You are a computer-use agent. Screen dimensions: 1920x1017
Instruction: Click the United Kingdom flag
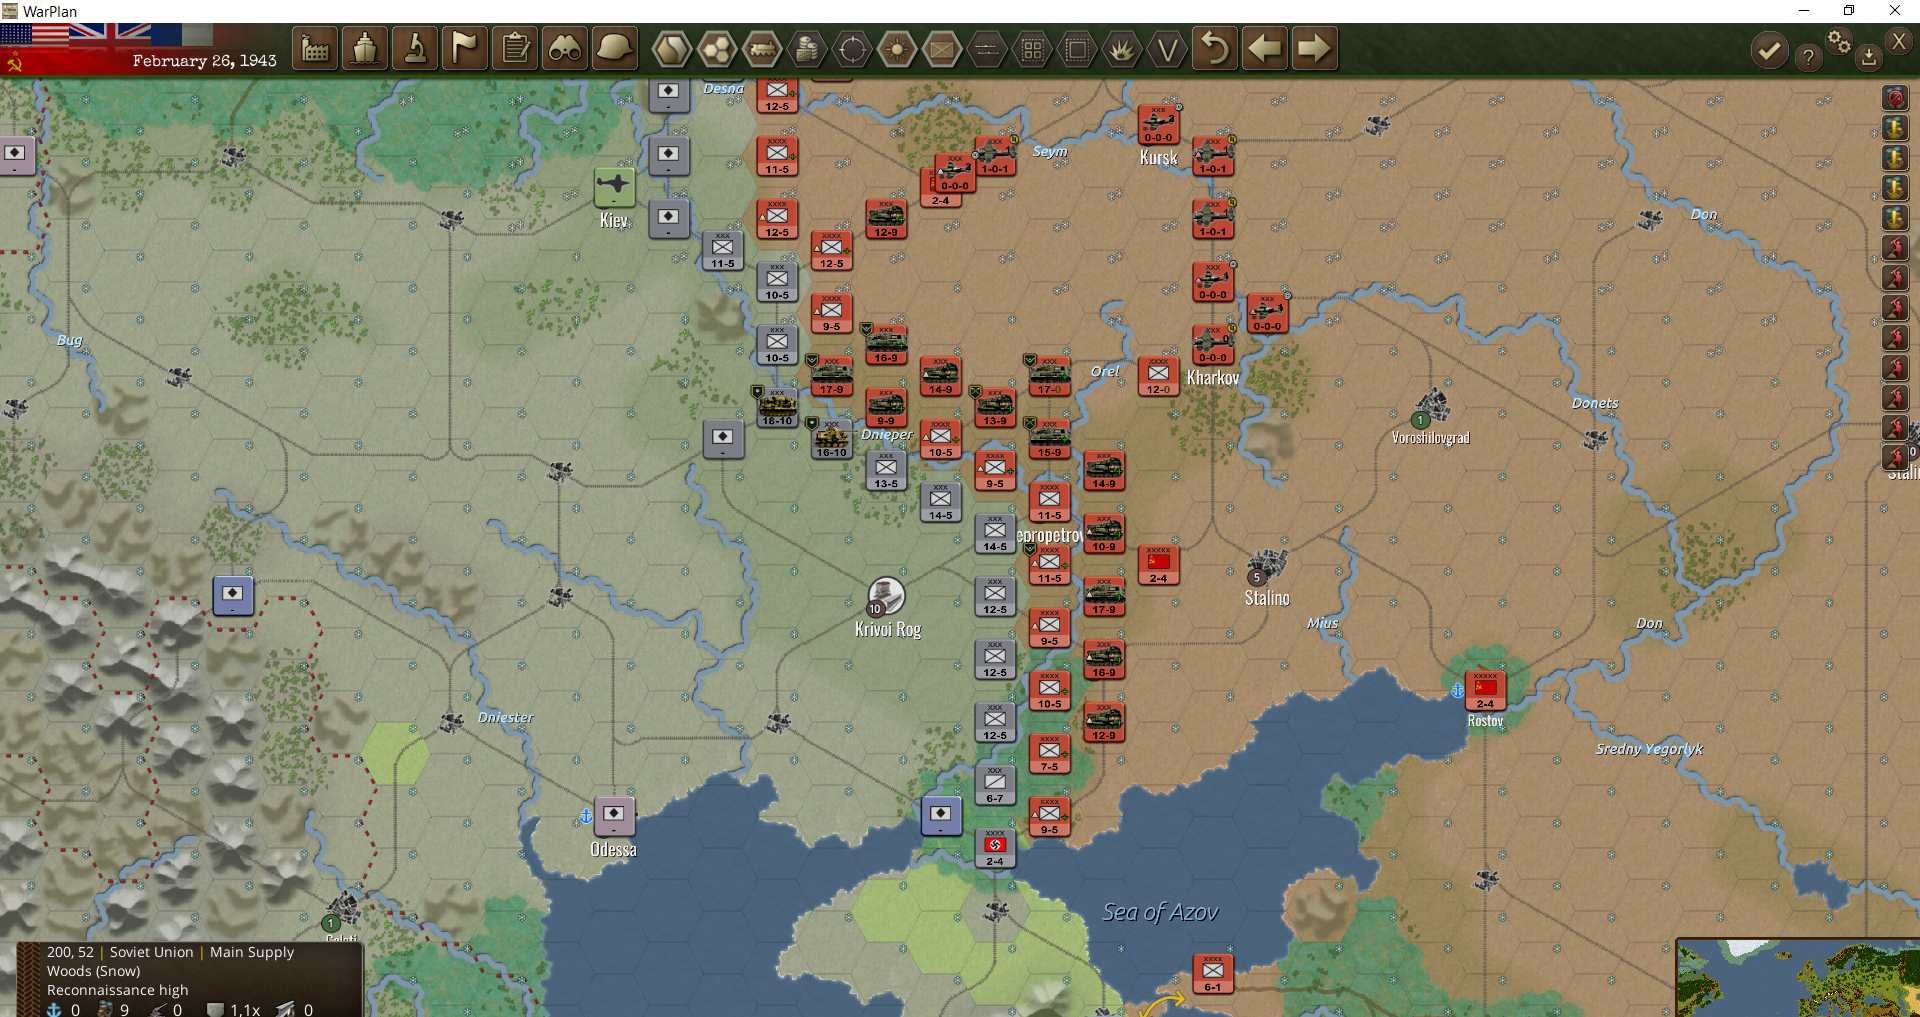tap(110, 35)
